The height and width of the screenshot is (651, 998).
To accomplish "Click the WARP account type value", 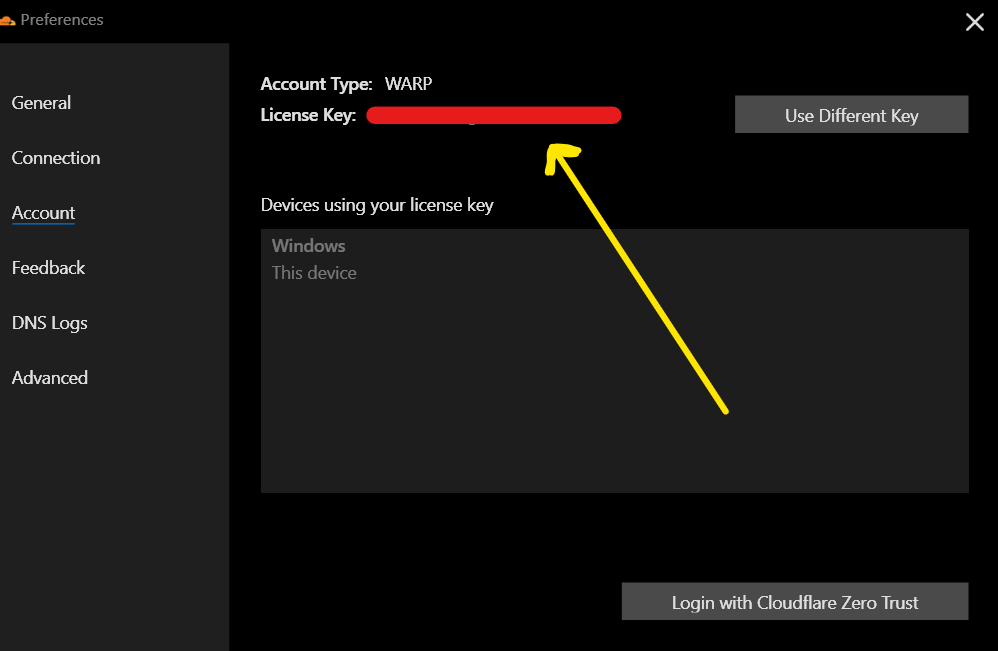I will pos(408,84).
